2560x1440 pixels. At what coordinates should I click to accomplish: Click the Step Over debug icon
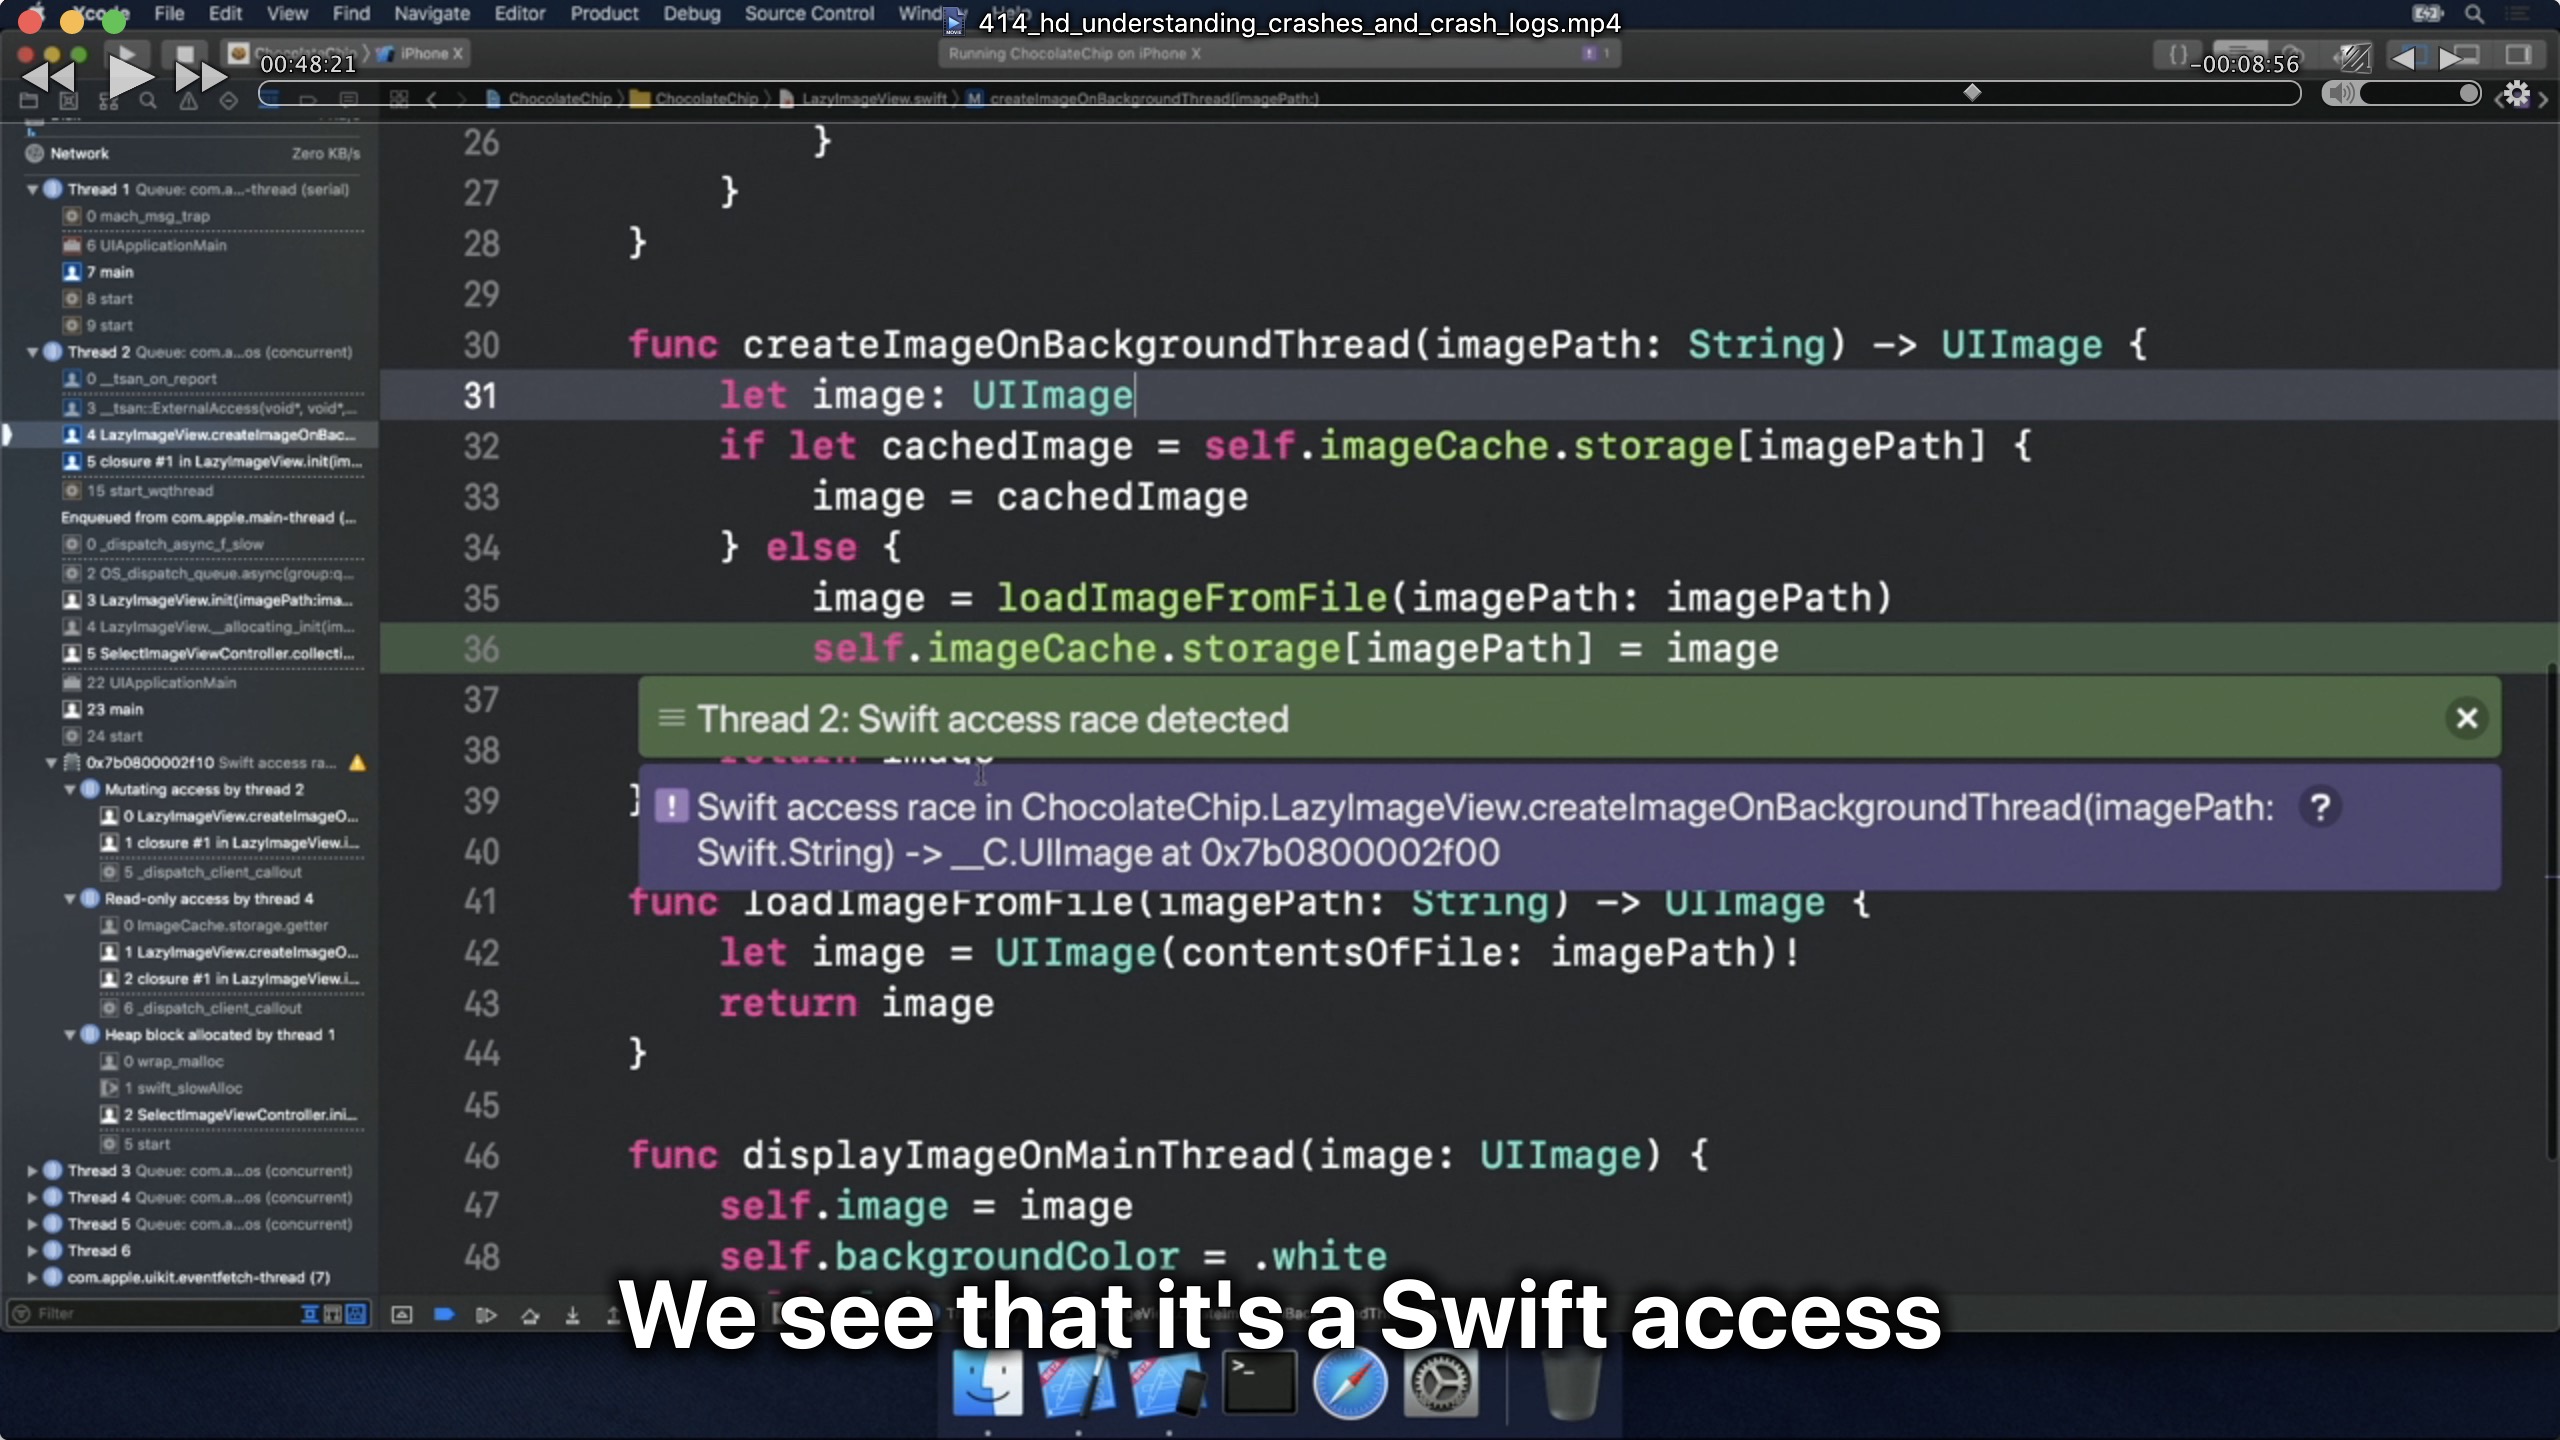[x=530, y=1315]
